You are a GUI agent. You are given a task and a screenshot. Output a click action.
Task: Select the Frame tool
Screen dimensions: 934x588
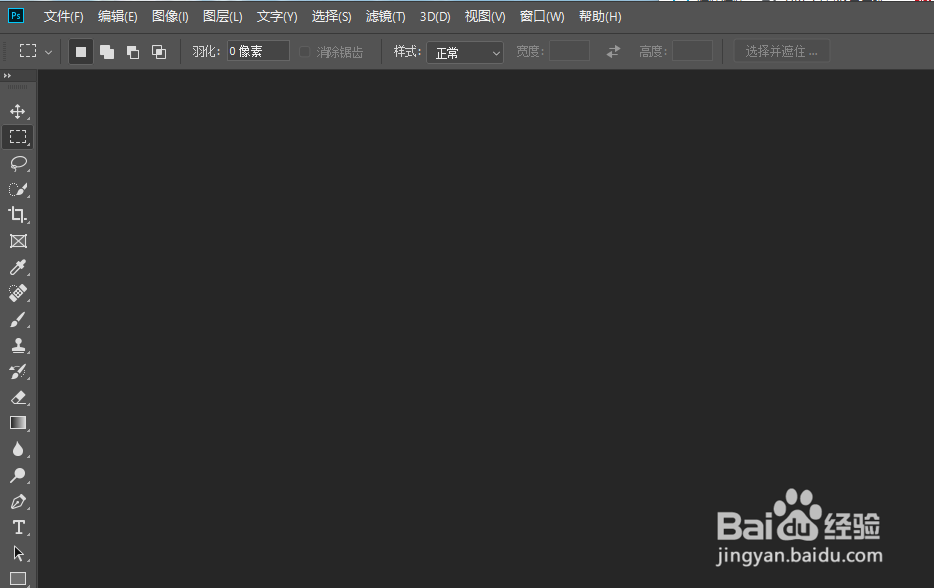click(18, 241)
